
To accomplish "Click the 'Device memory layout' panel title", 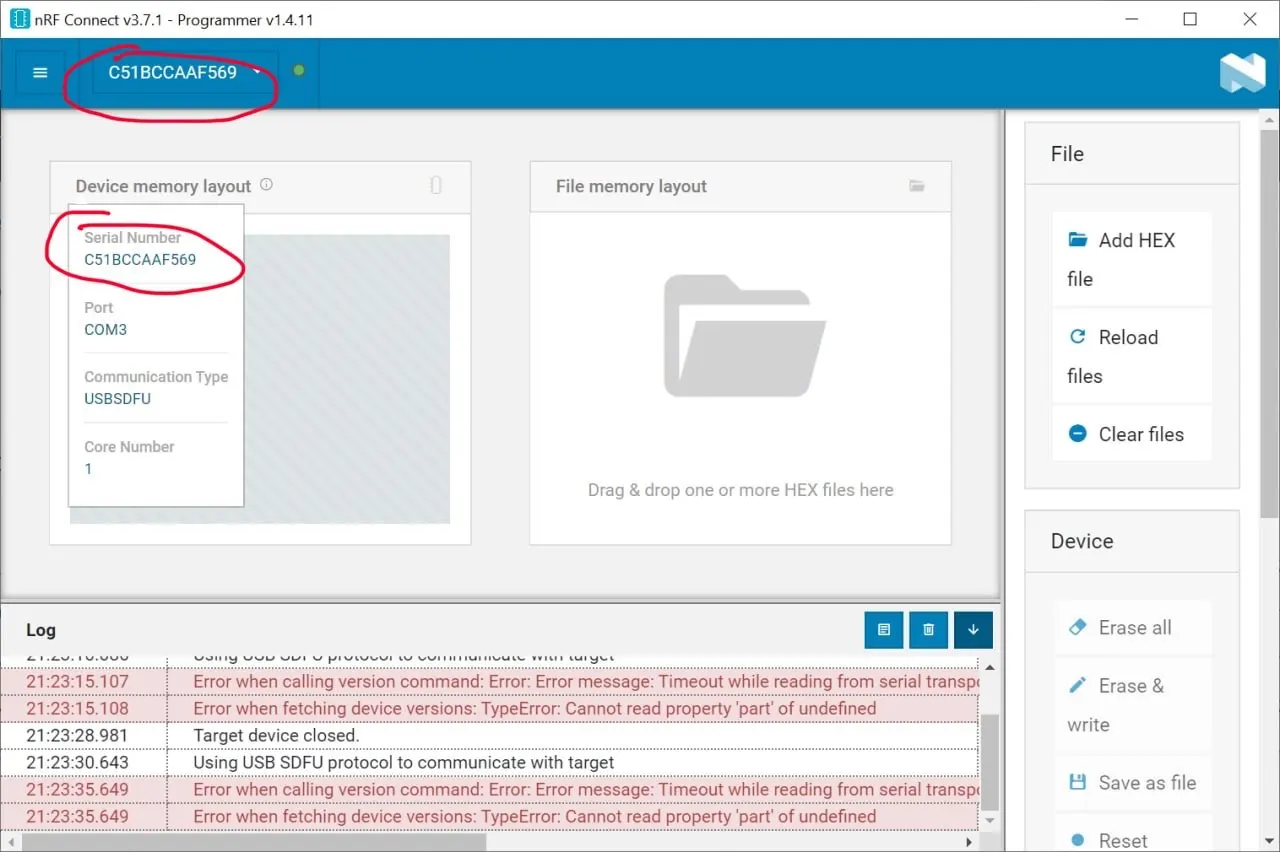I will point(163,186).
